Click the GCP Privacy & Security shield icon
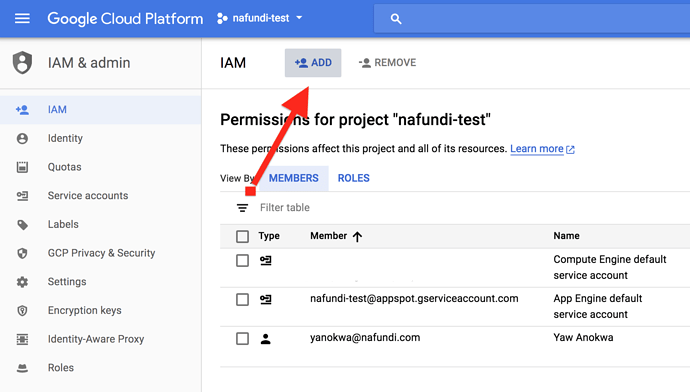Screen dimensions: 690x392 coord(22,253)
